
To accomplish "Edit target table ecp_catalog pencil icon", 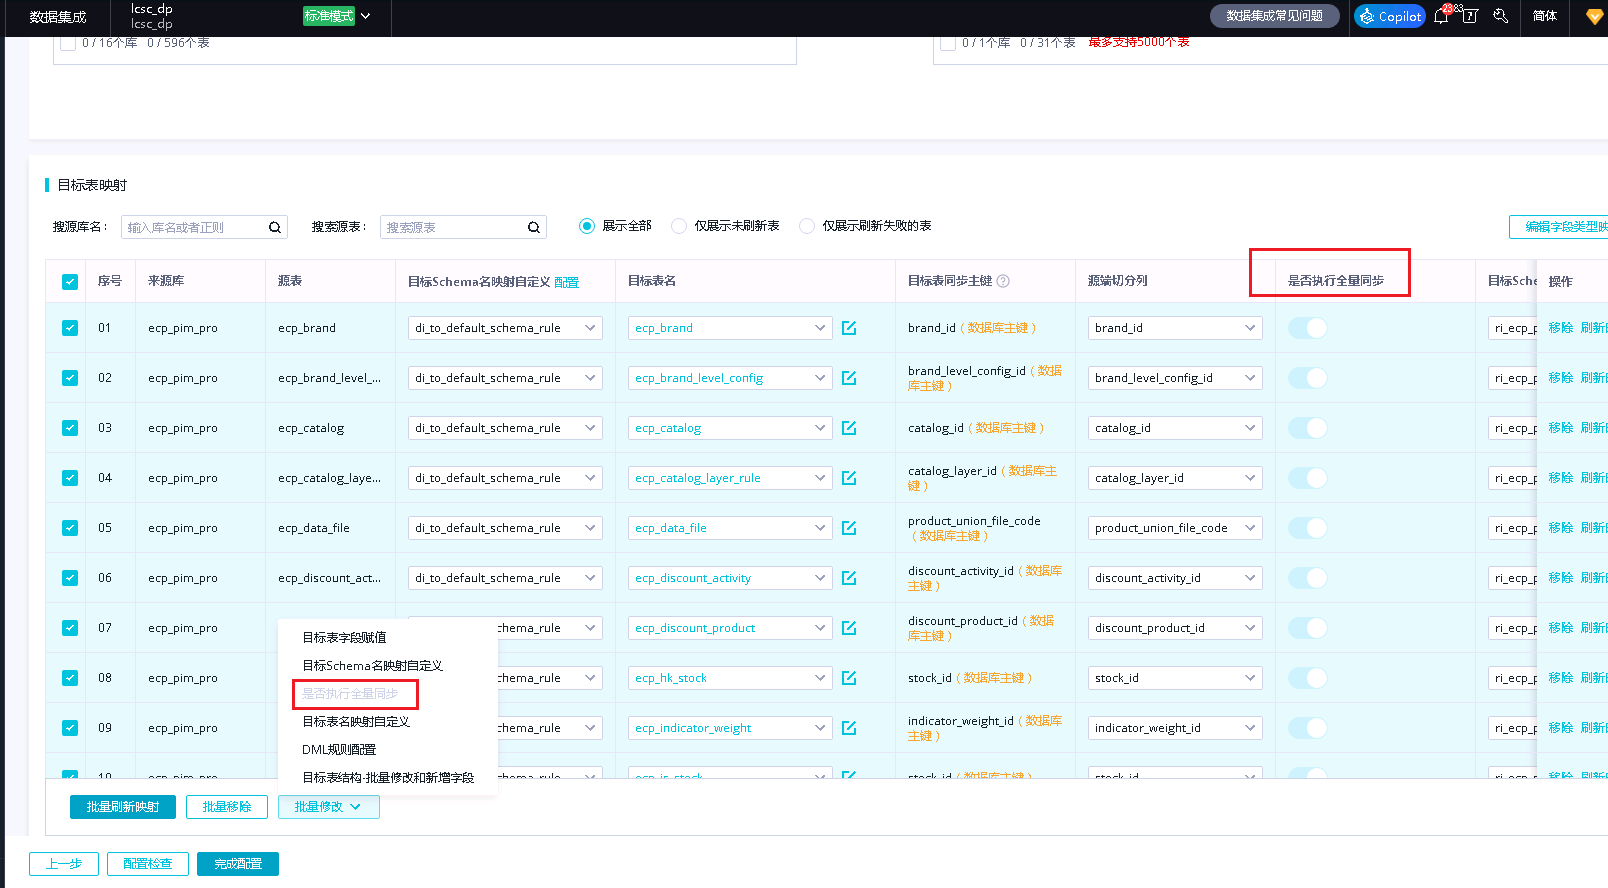I will [x=849, y=428].
